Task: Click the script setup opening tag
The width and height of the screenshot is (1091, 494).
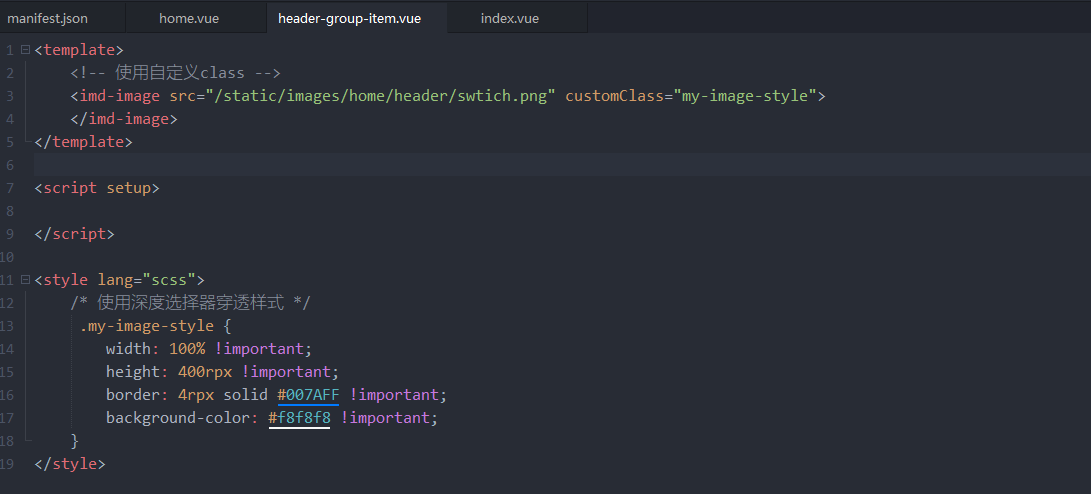Action: point(97,188)
